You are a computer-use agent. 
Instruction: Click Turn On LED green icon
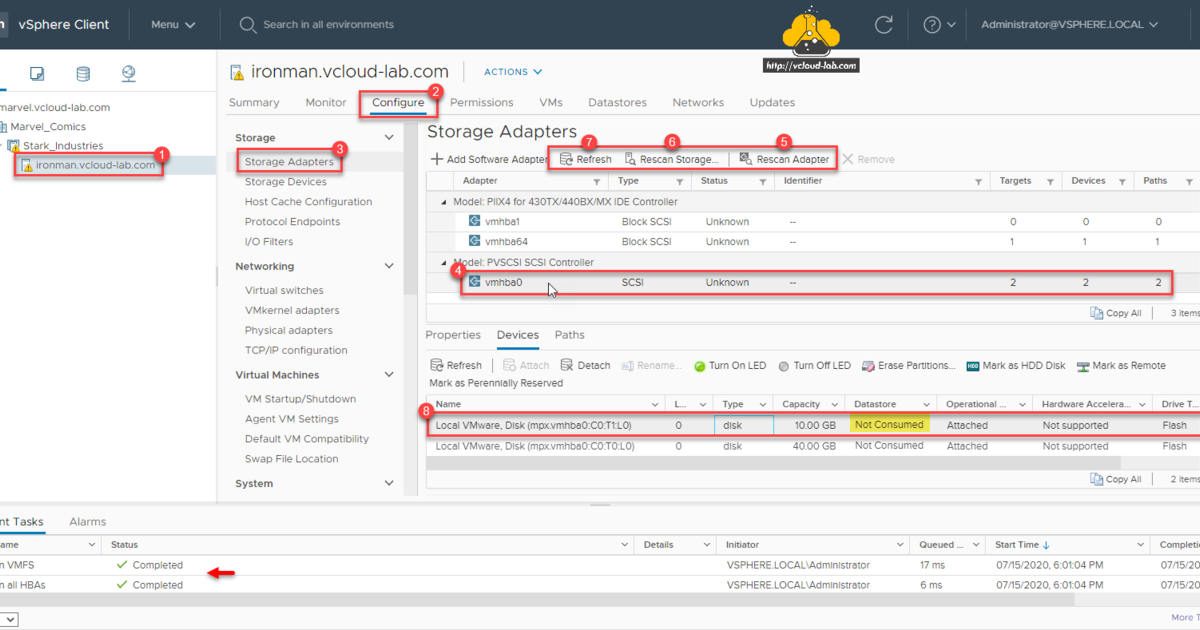coord(700,366)
